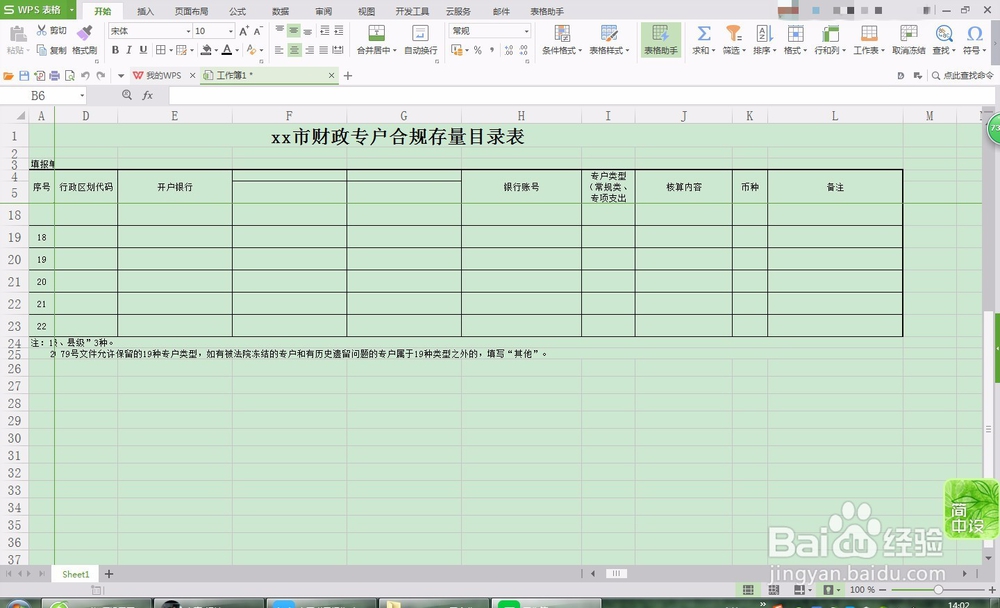This screenshot has height=608, width=1000.
Task: Click the Copy (复制) icon
Action: tap(42, 50)
